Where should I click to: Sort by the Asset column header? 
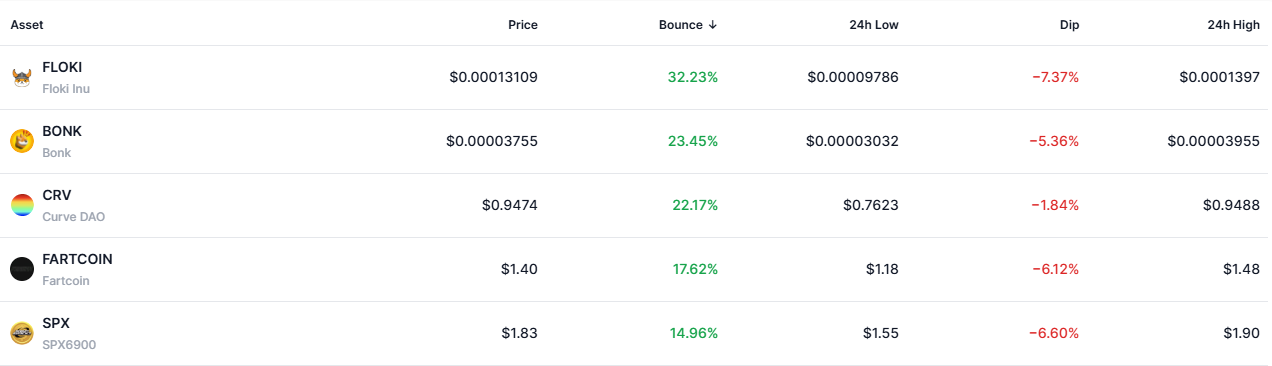pyautogui.click(x=27, y=25)
